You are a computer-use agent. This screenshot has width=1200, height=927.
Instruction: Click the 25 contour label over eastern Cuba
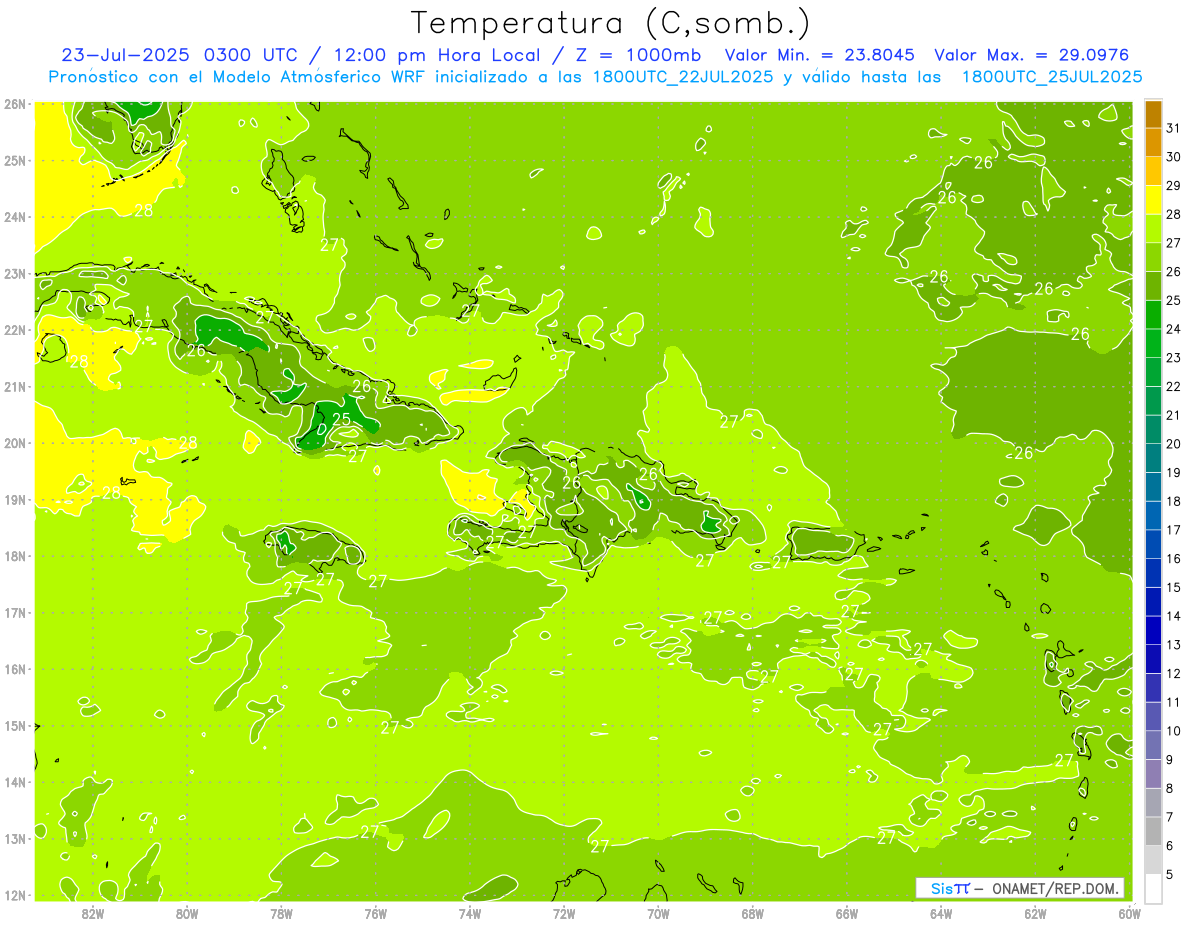(341, 419)
